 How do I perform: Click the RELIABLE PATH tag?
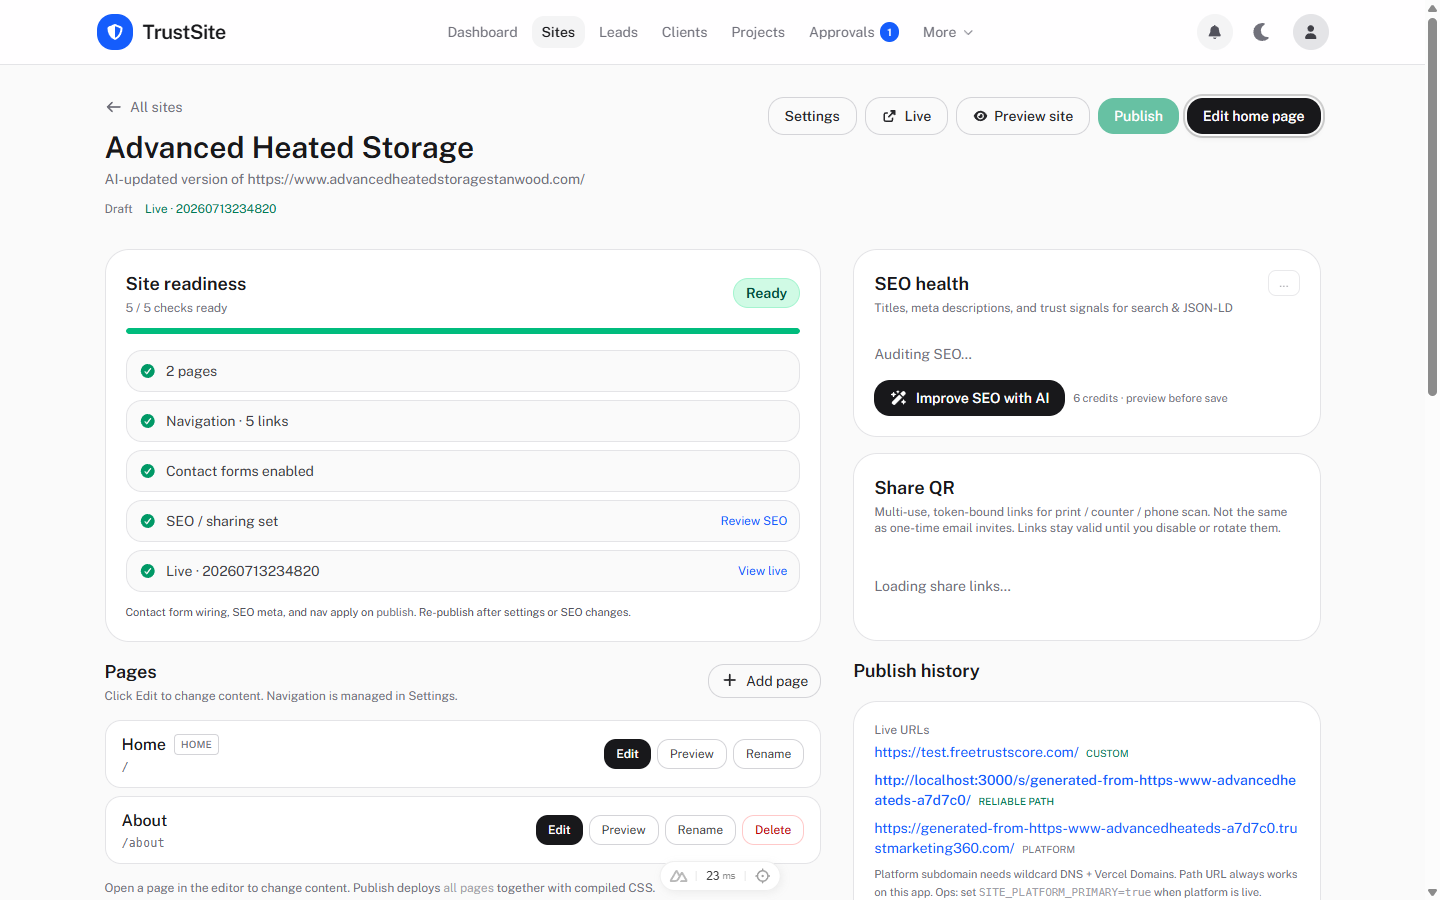coord(1016,802)
